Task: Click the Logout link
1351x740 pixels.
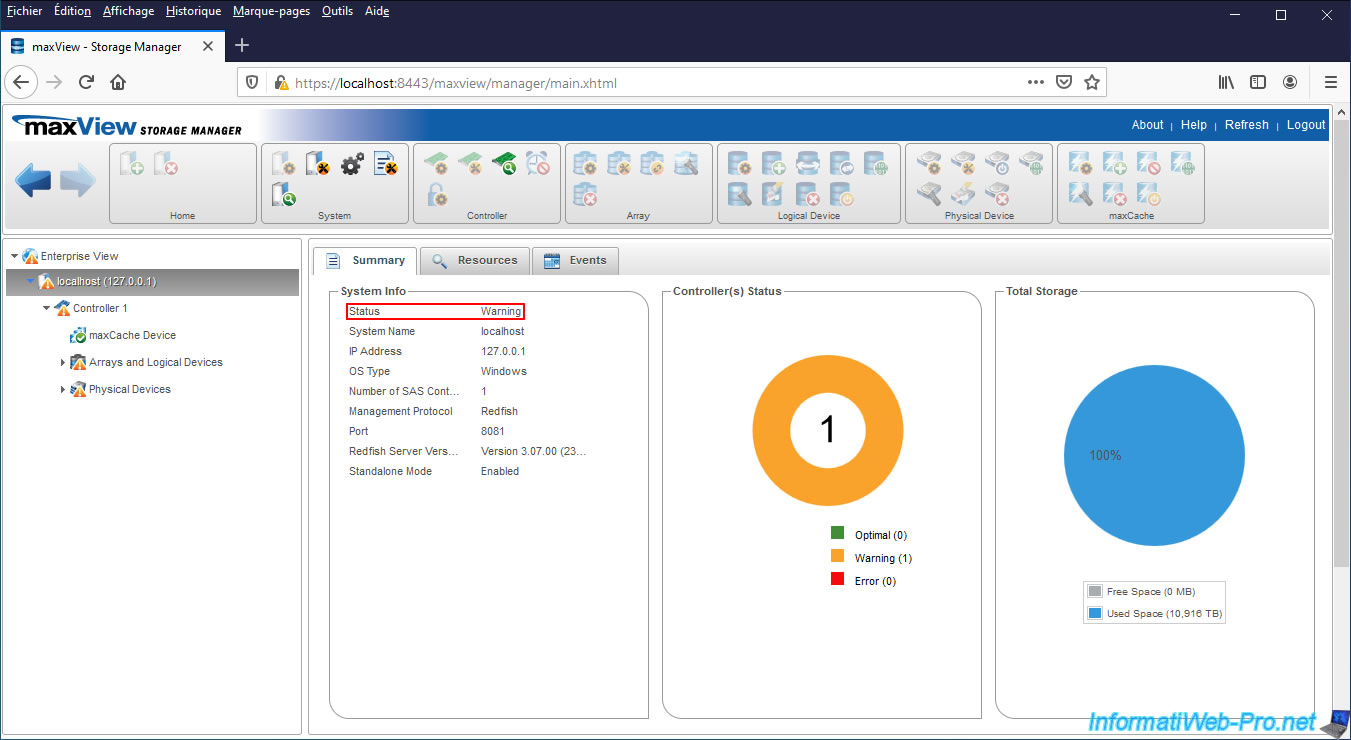Action: pyautogui.click(x=1305, y=125)
